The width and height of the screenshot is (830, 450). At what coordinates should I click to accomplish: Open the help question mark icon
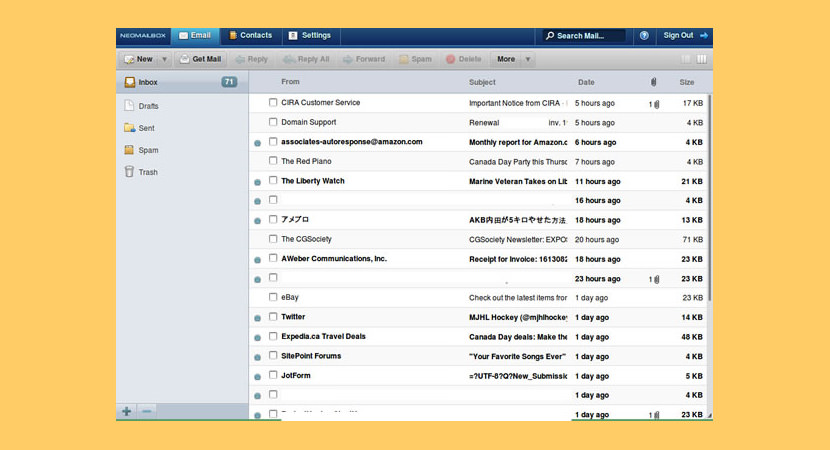click(644, 35)
